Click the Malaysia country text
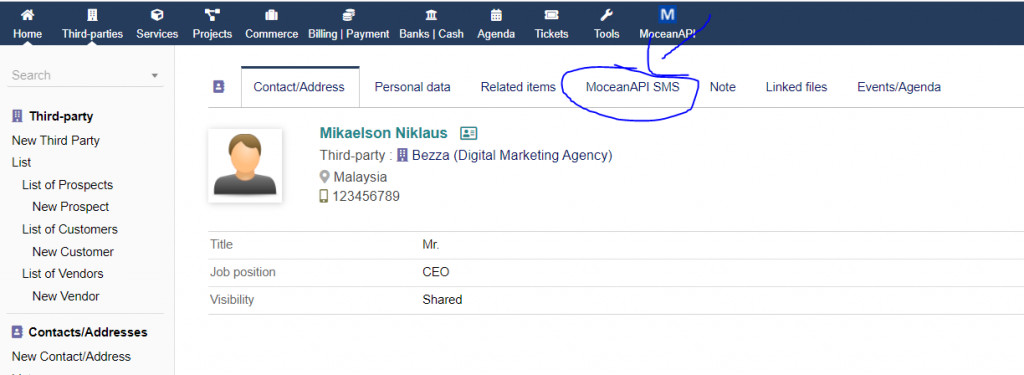 [x=360, y=177]
